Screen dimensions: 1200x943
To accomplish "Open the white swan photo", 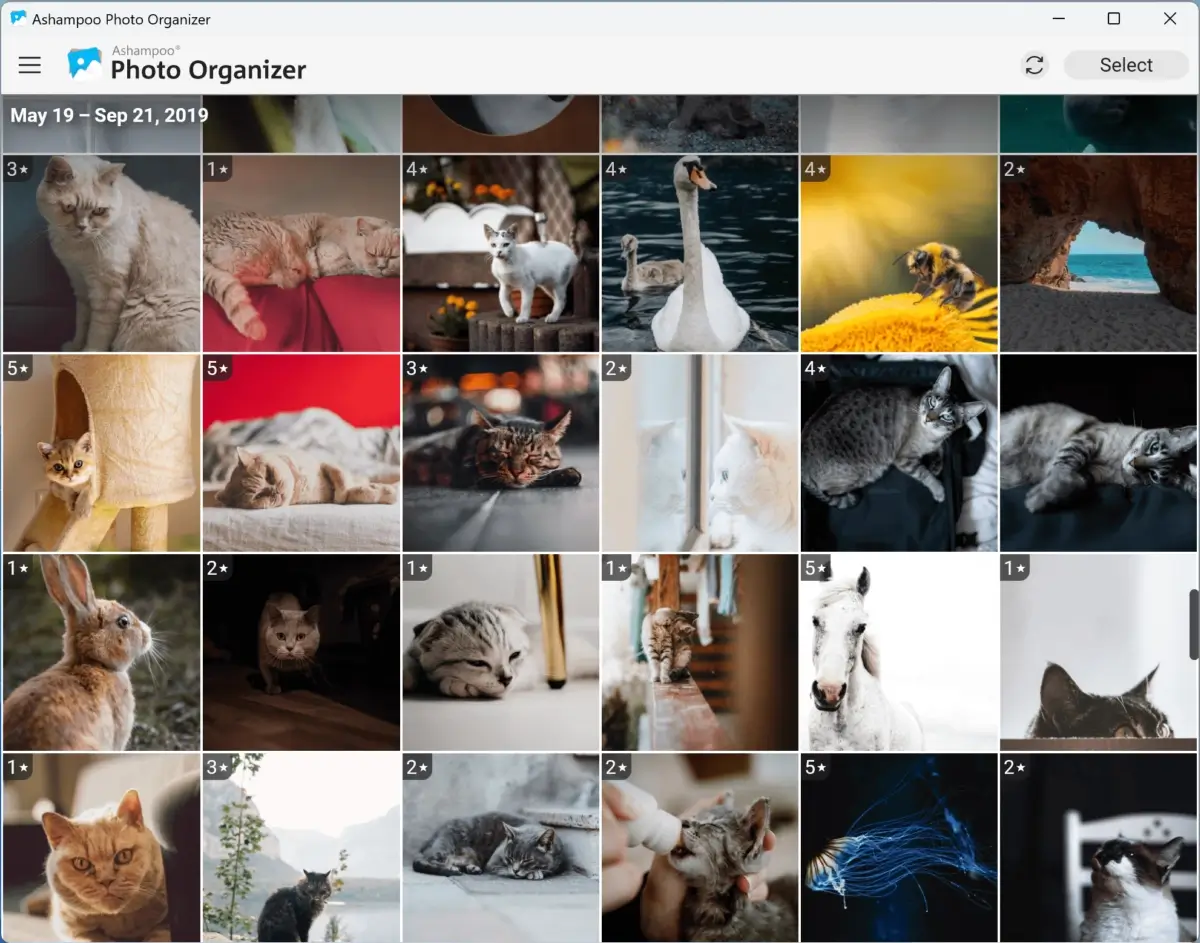I will click(x=699, y=253).
